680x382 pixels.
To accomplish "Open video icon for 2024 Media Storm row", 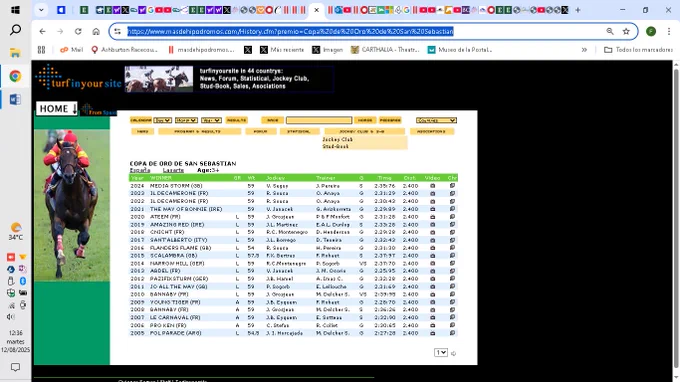I will click(432, 186).
